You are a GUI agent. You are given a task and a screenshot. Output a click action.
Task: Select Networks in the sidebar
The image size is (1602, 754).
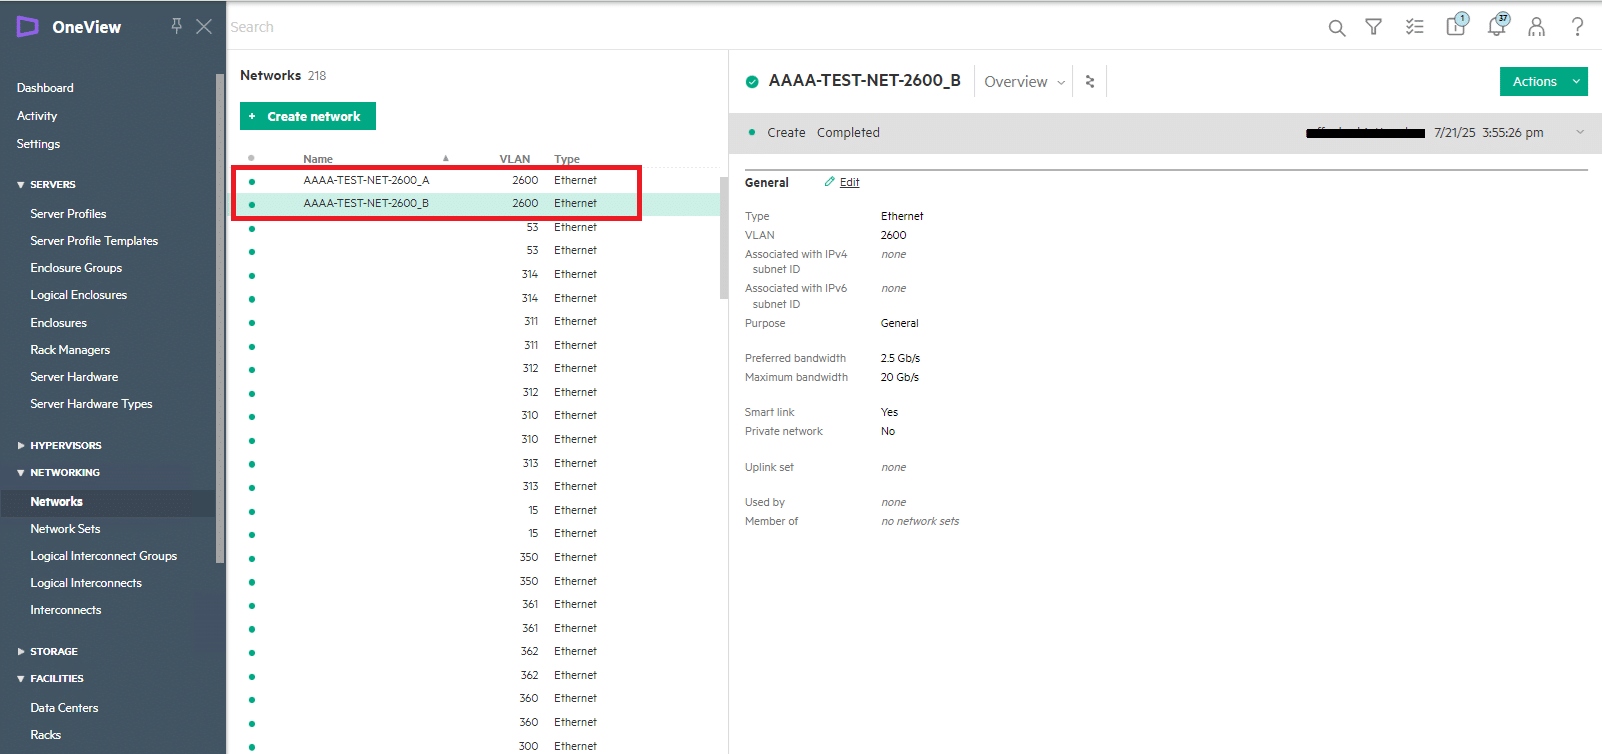click(56, 502)
